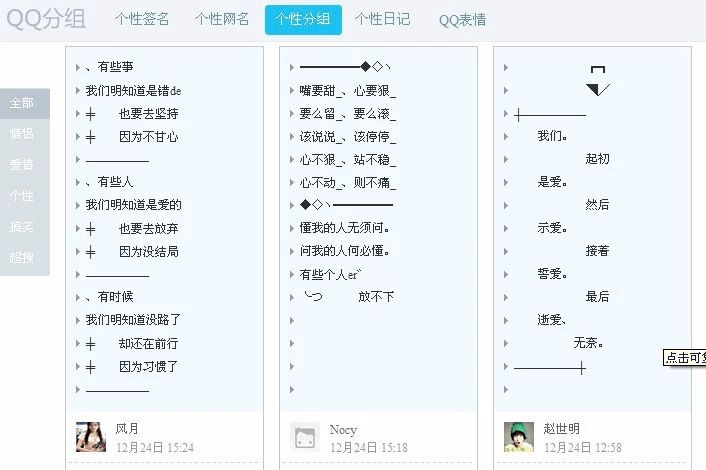The height and width of the screenshot is (470, 706).
Task: Click the line 因为习惯了
Action: point(149,366)
